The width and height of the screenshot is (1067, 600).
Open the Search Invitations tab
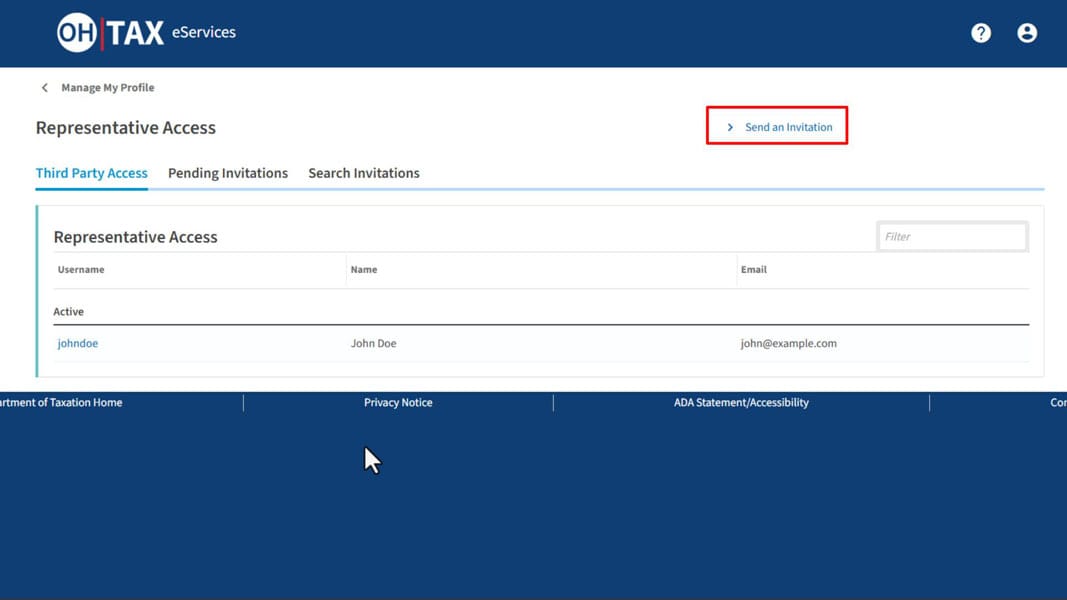364,173
